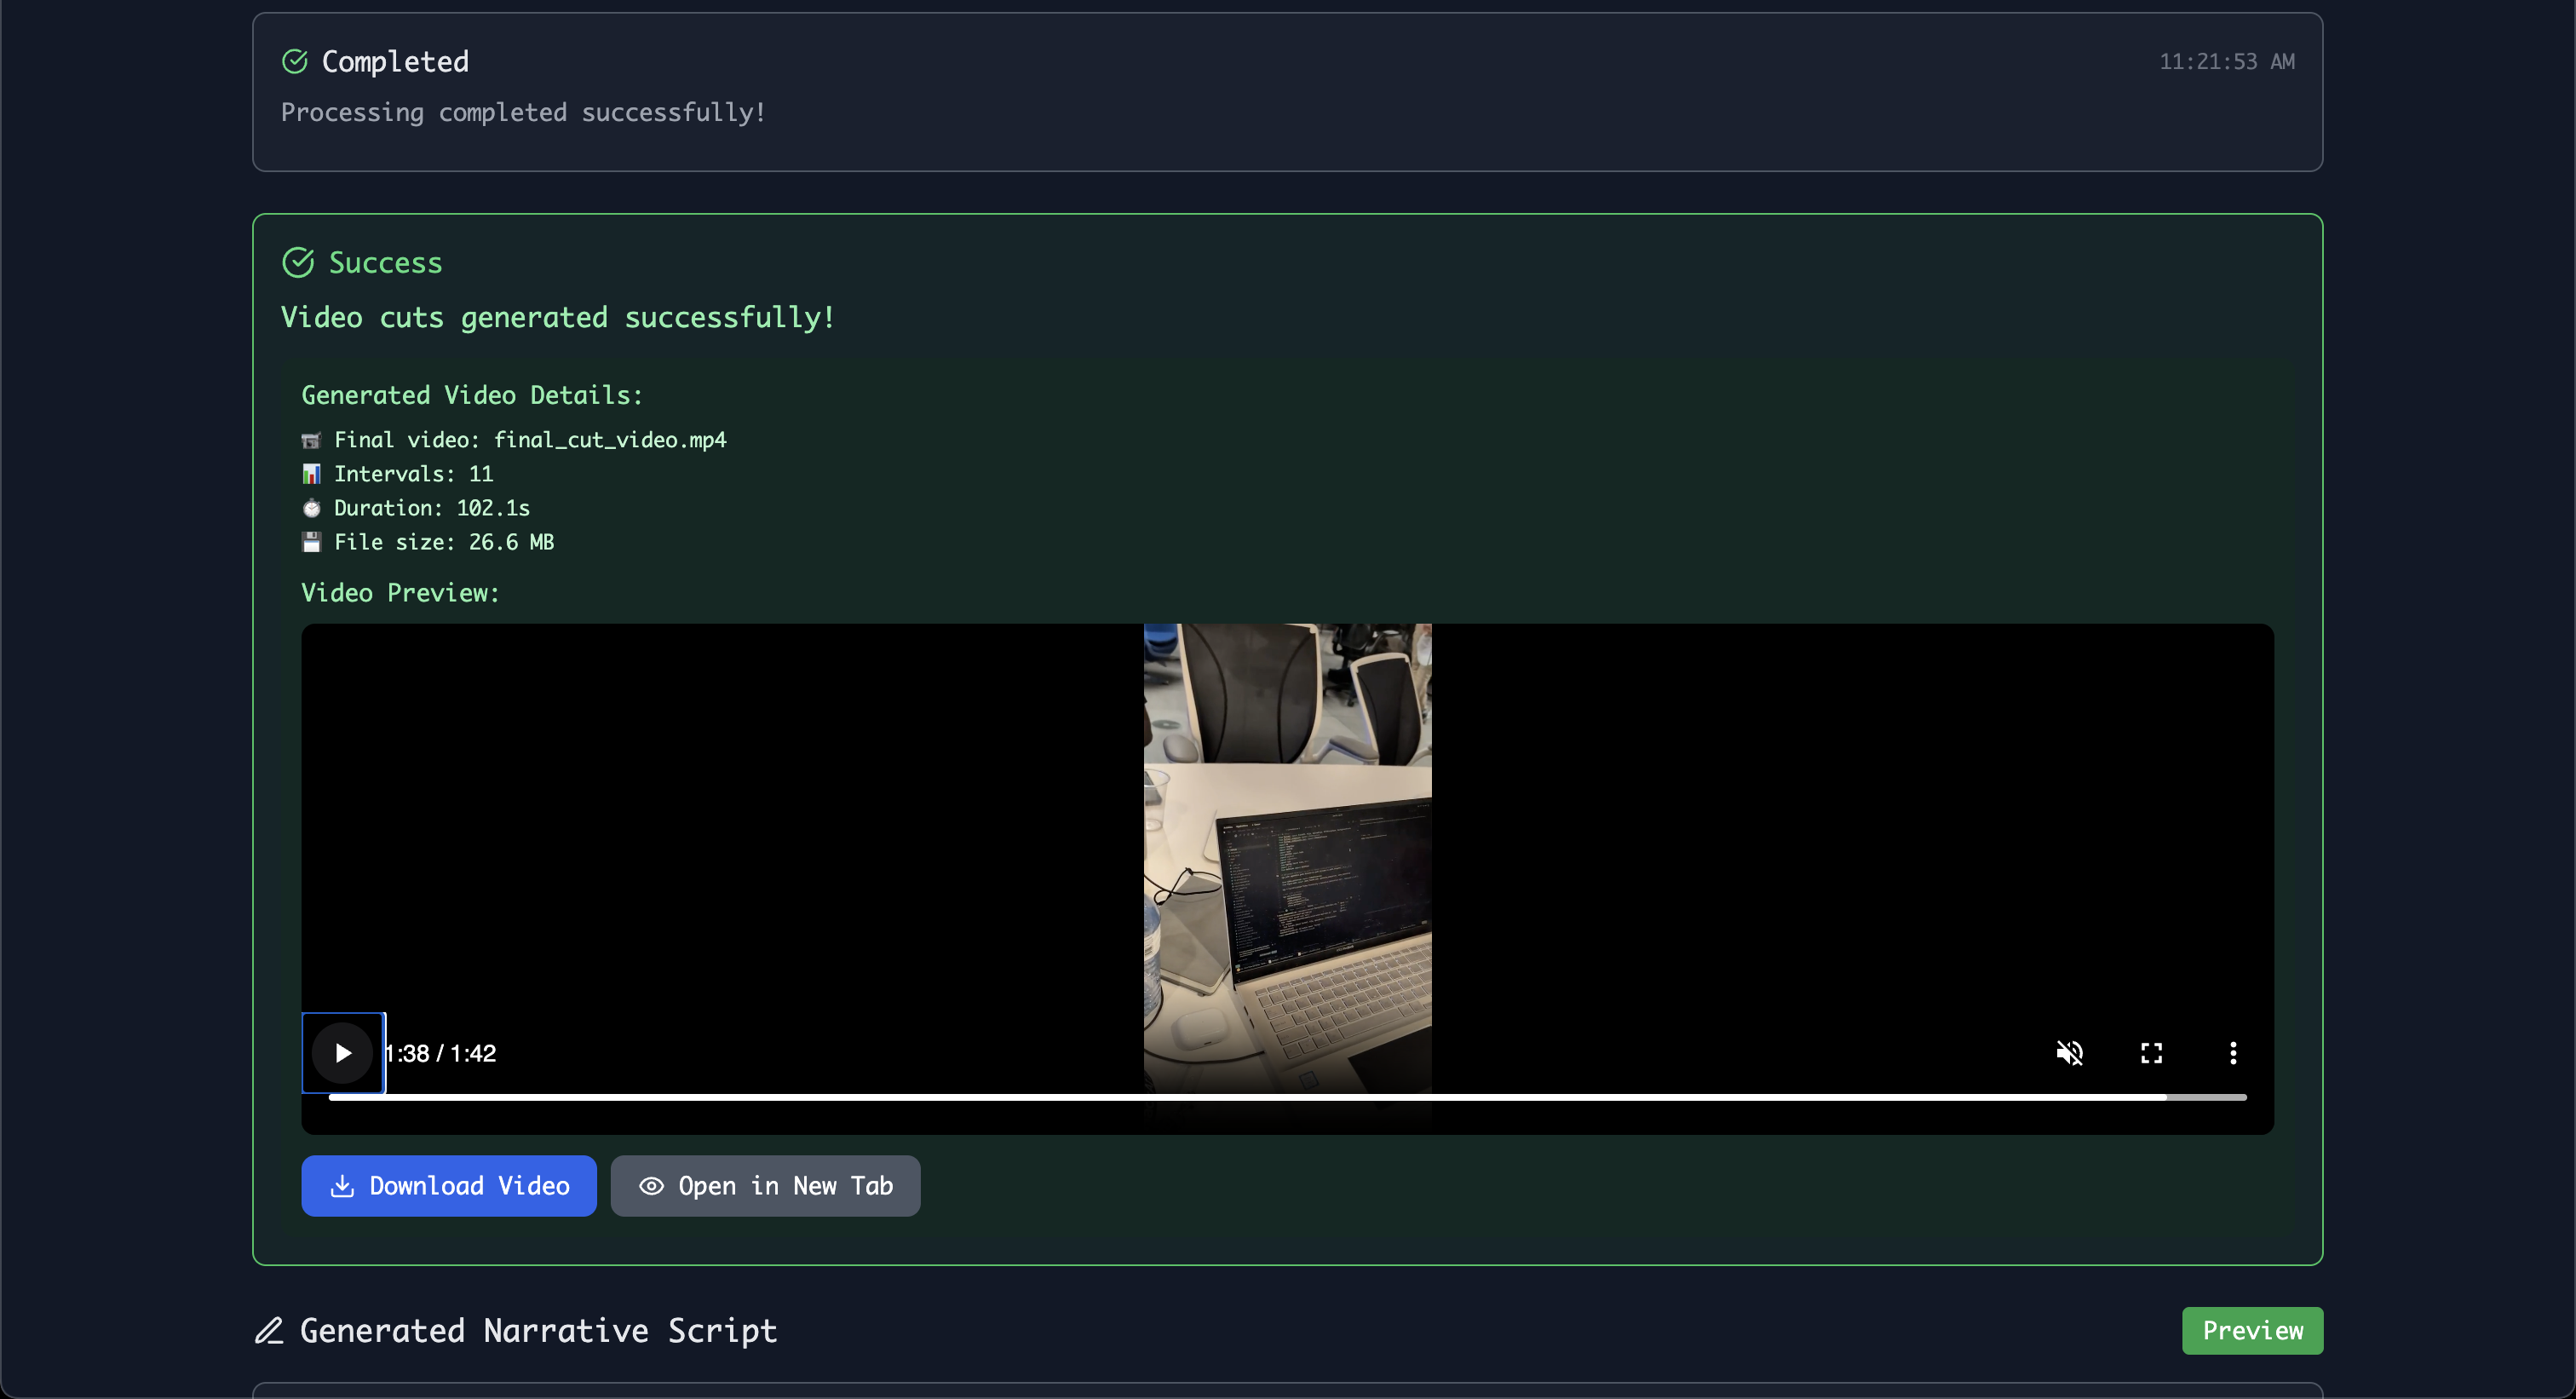This screenshot has width=2576, height=1399.
Task: Click the Completed checkmark icon
Action: point(295,61)
